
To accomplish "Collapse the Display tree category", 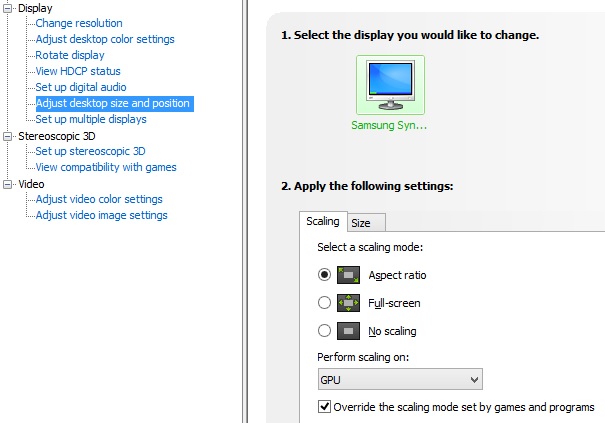I will click(9, 8).
